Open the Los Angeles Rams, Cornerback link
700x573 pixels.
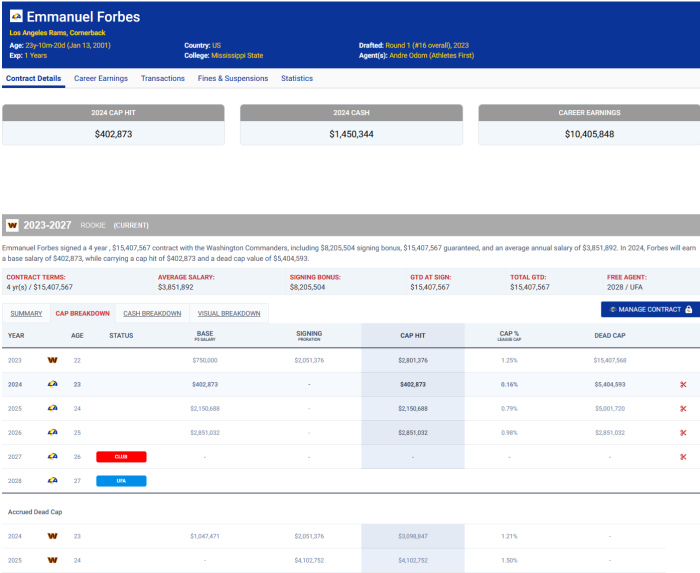[58, 33]
